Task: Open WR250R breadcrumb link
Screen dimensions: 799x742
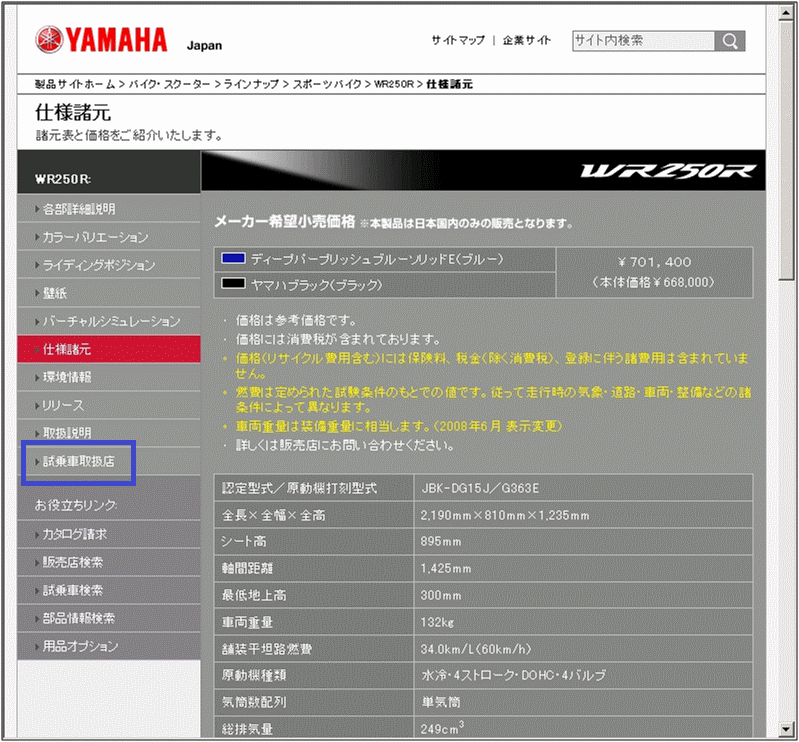Action: (x=393, y=84)
